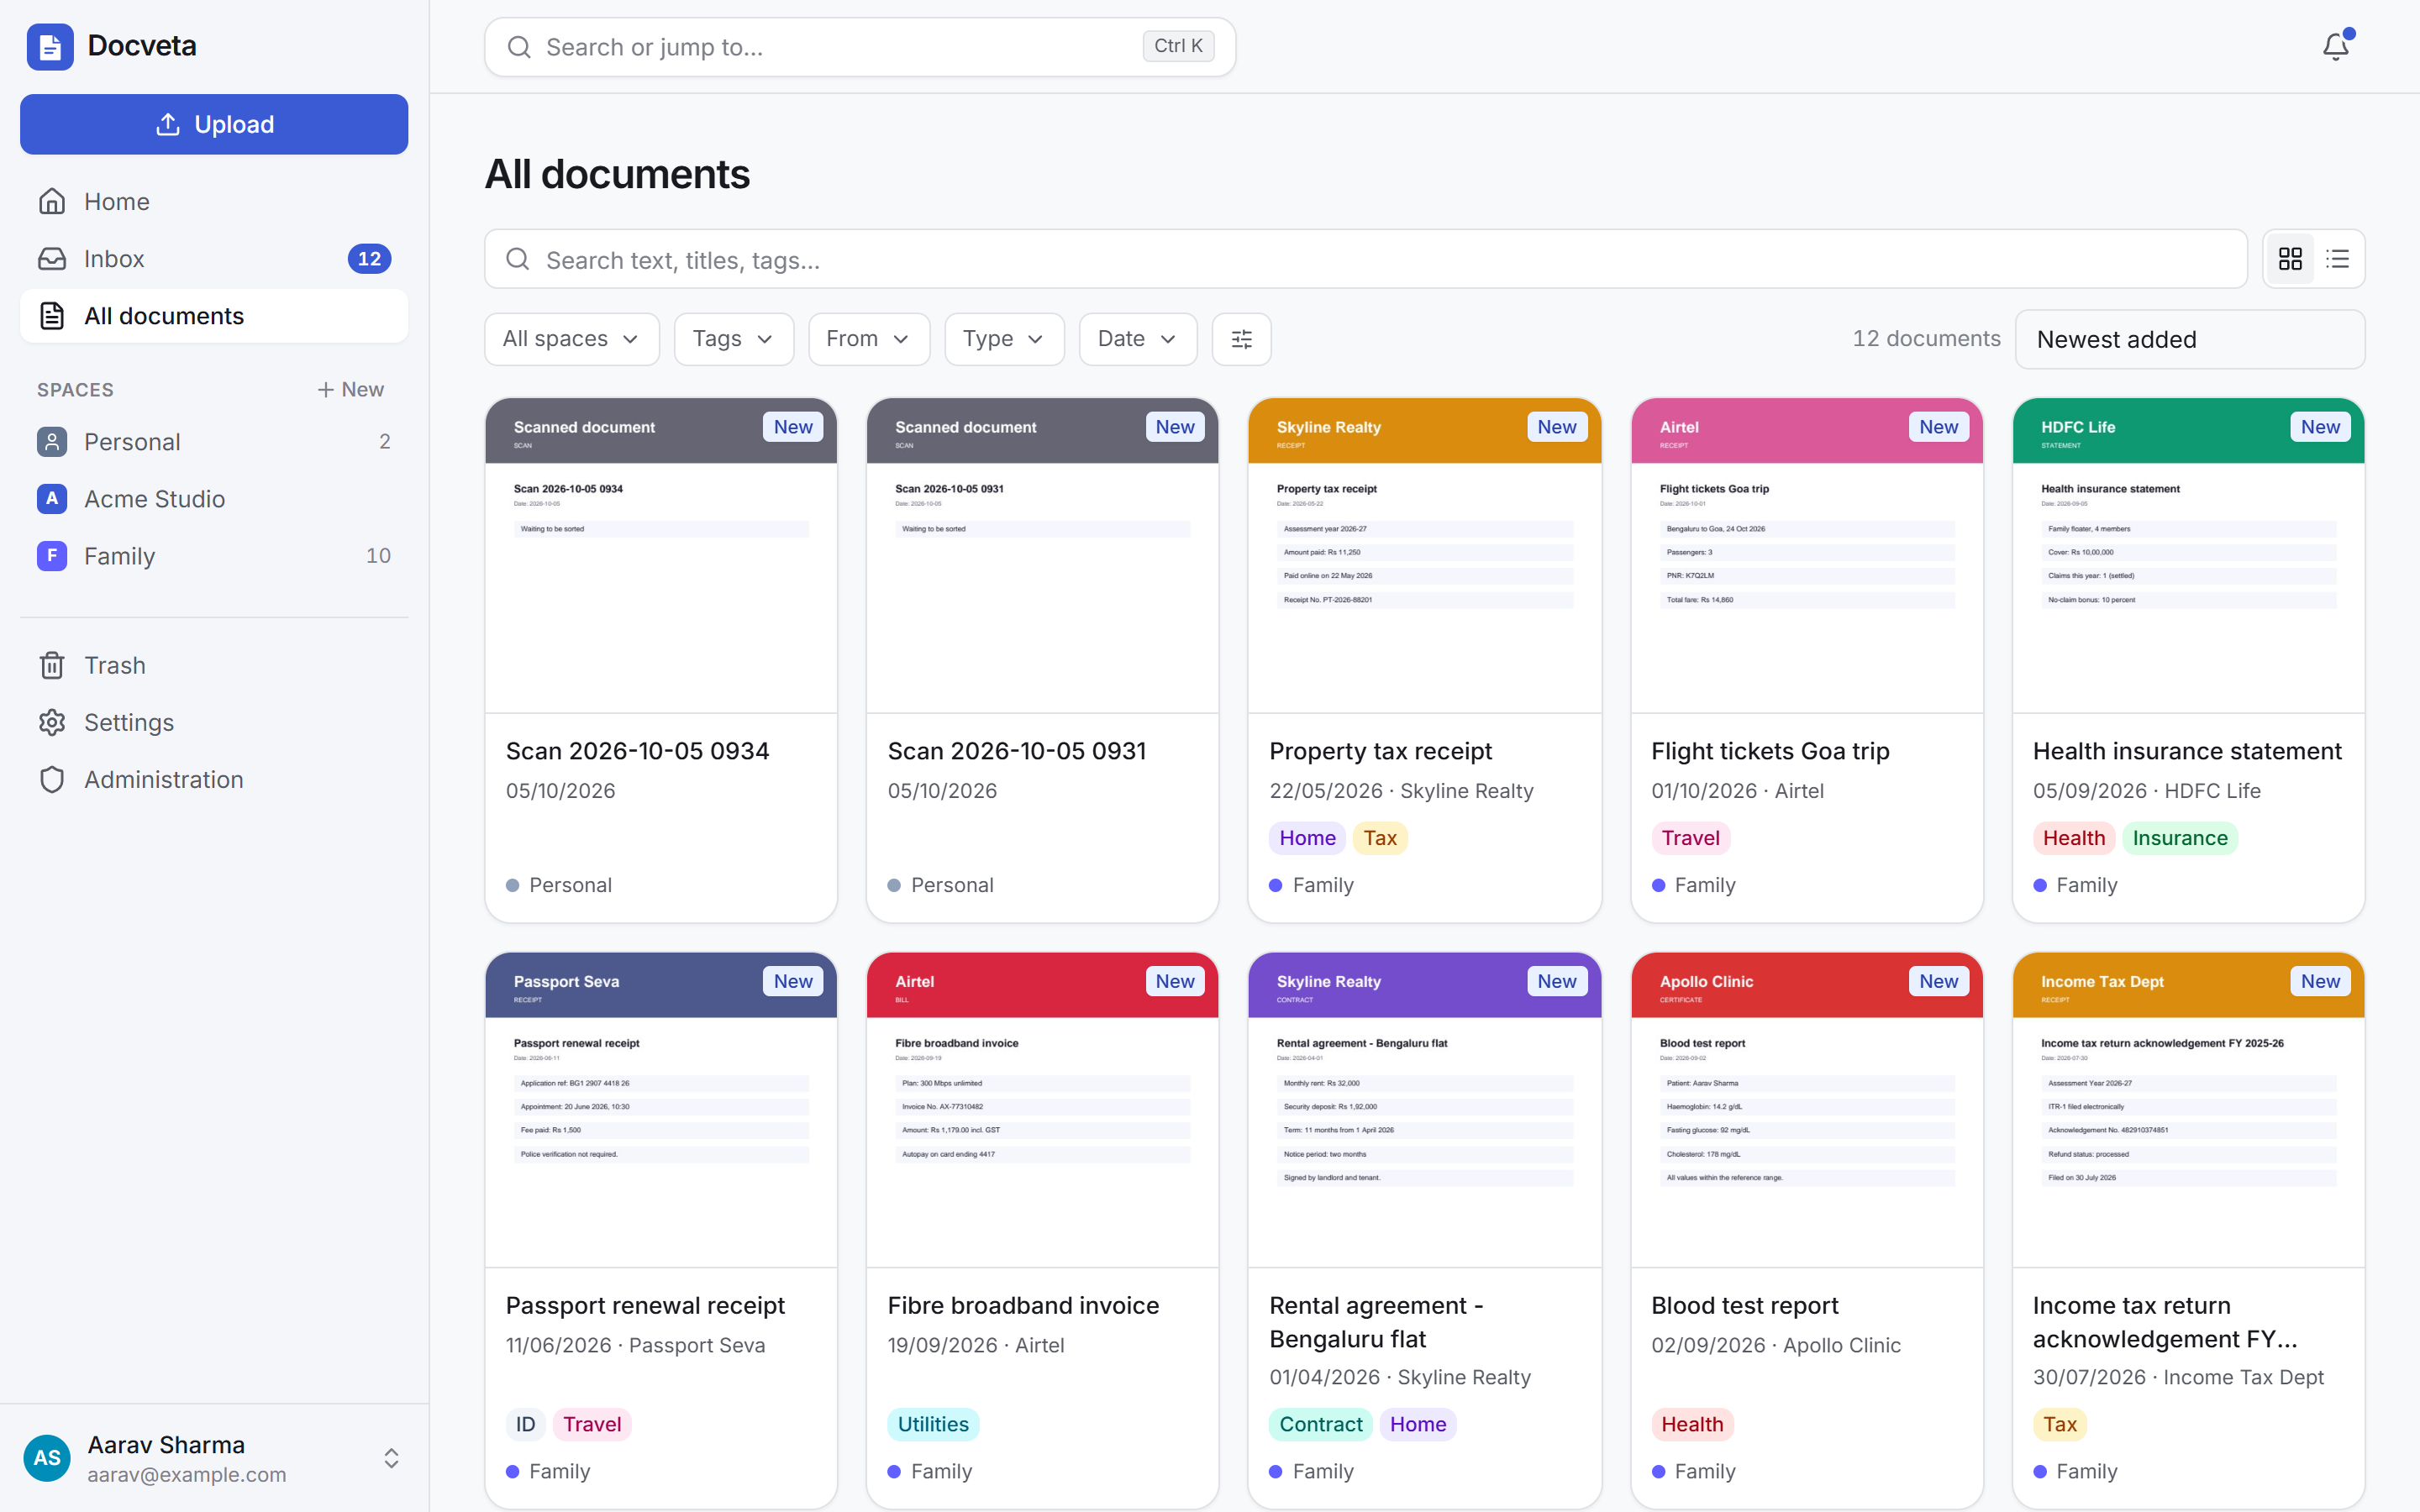Open the Newest added sort dropdown
The width and height of the screenshot is (2420, 1512).
[x=2190, y=339]
